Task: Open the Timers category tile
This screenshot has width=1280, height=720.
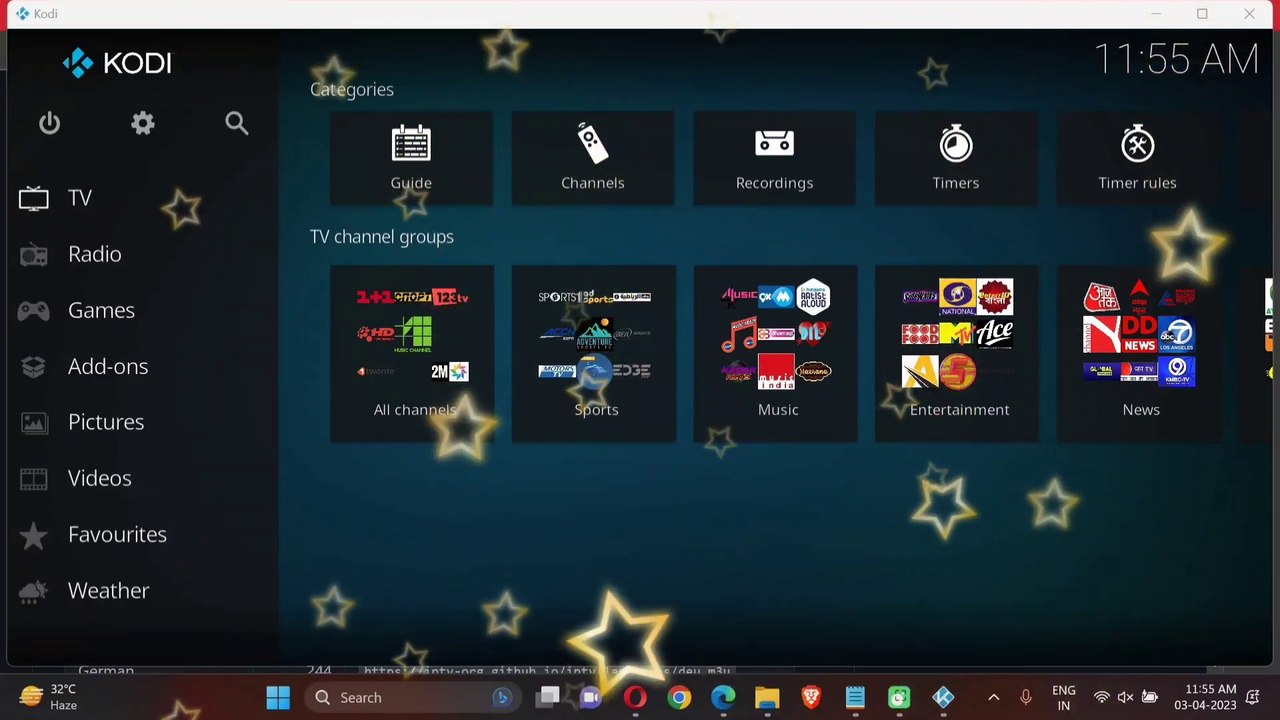Action: (x=956, y=158)
